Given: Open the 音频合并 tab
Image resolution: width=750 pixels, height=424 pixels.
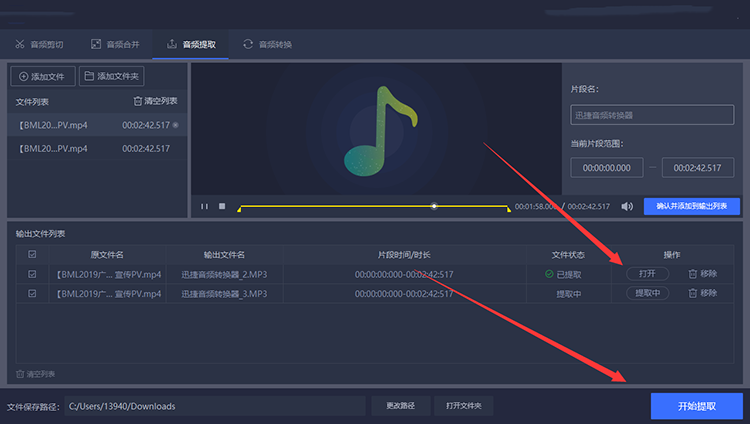Looking at the screenshot, I should pos(115,45).
